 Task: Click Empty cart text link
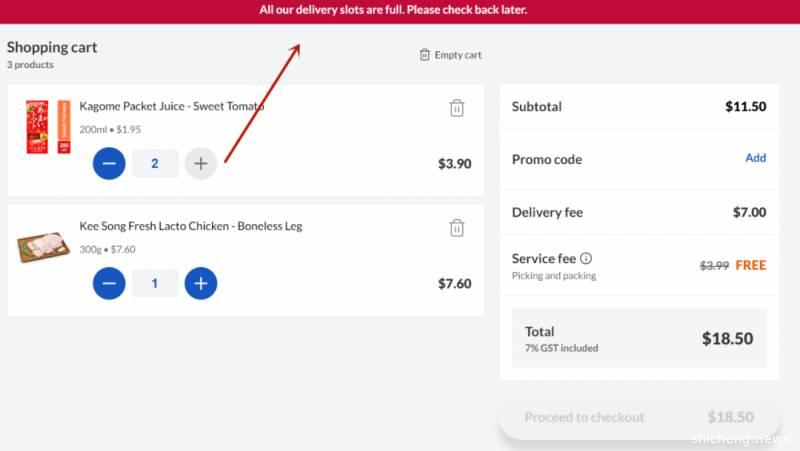pos(458,55)
